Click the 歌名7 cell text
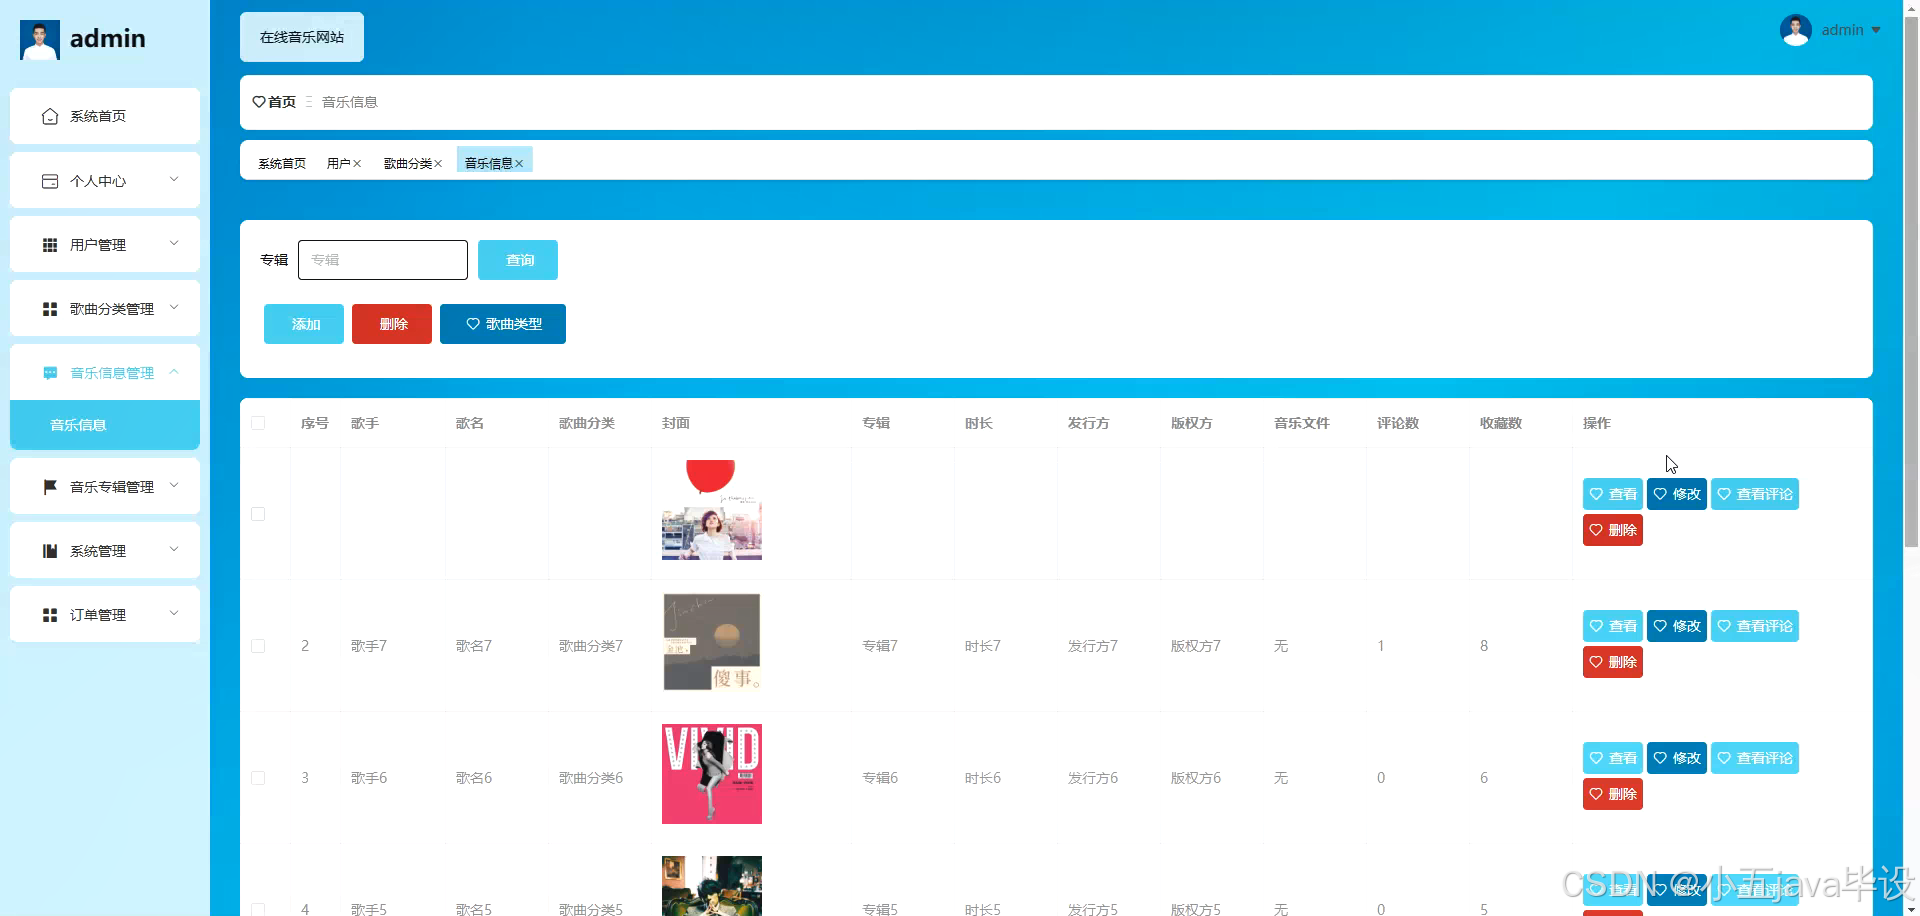 (474, 646)
